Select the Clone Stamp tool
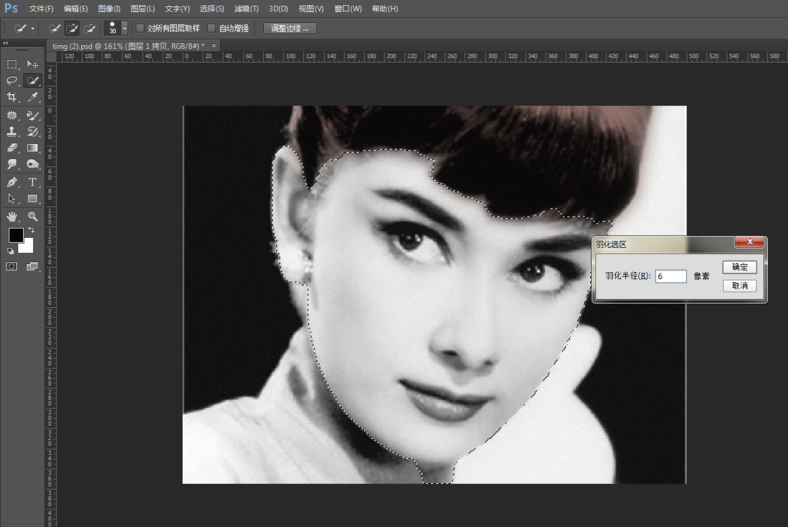This screenshot has width=788, height=527. point(12,131)
